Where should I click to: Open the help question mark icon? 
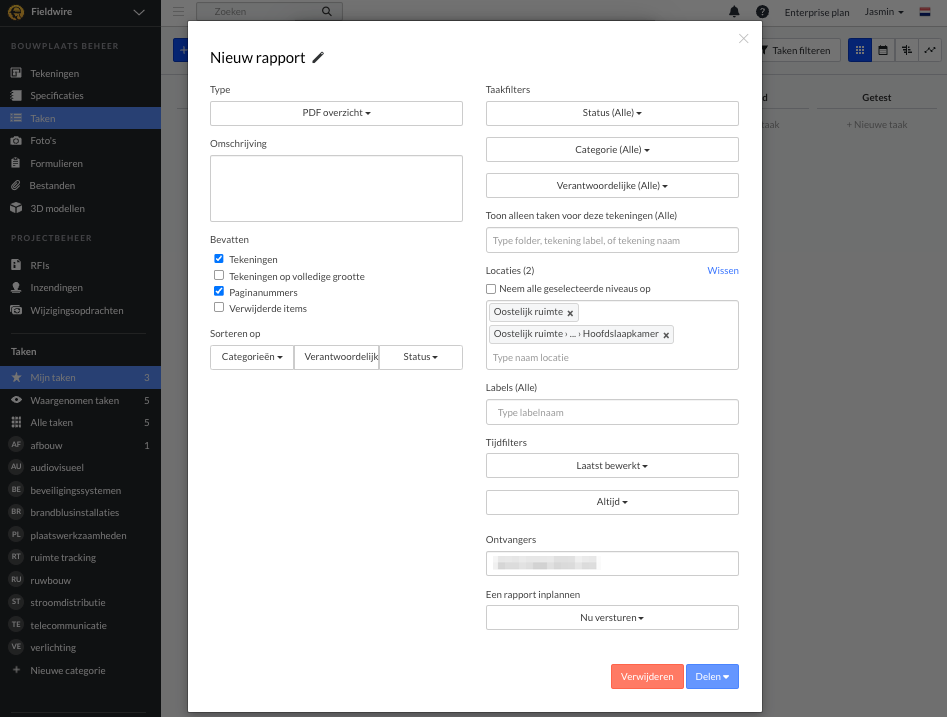(x=763, y=12)
